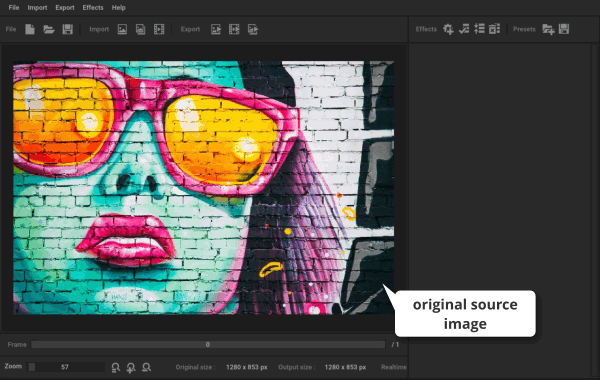Open the File menu
The height and width of the screenshot is (380, 600).
click(14, 8)
